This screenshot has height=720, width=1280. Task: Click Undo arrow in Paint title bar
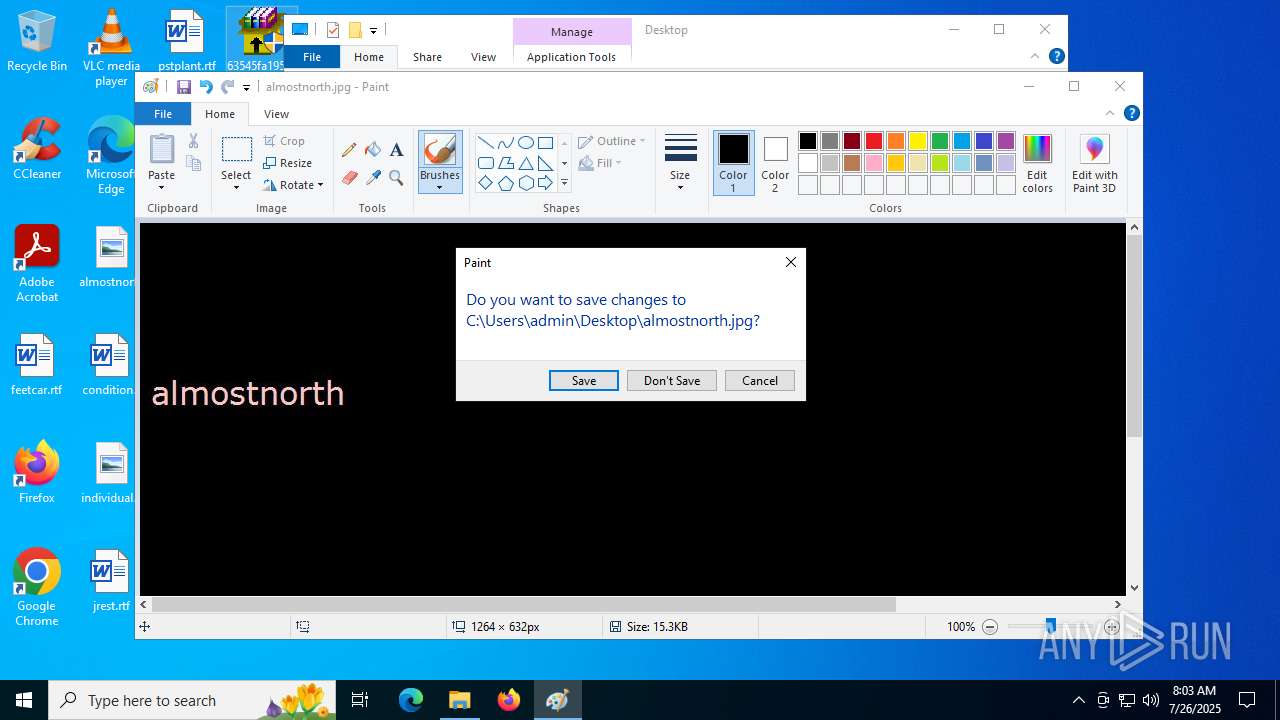point(206,87)
